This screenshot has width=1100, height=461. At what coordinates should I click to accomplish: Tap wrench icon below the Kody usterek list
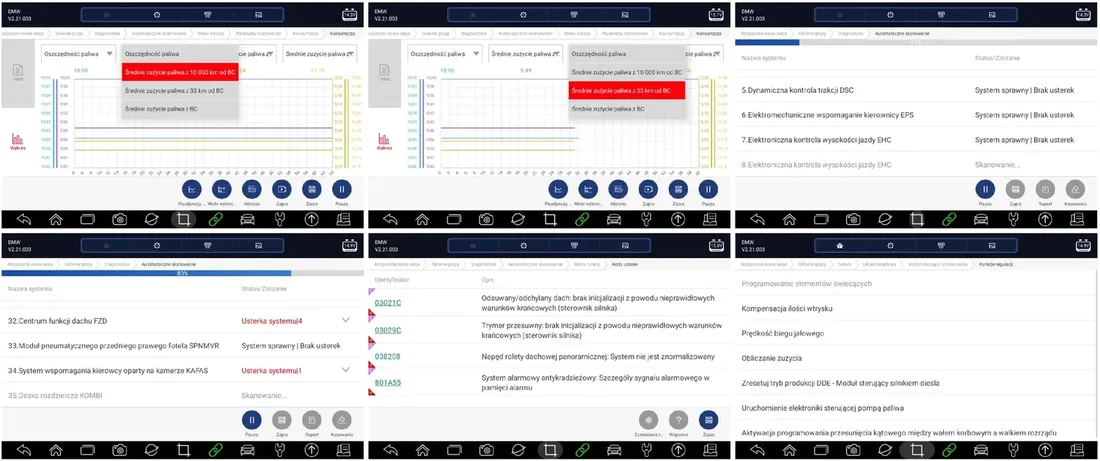(x=646, y=450)
